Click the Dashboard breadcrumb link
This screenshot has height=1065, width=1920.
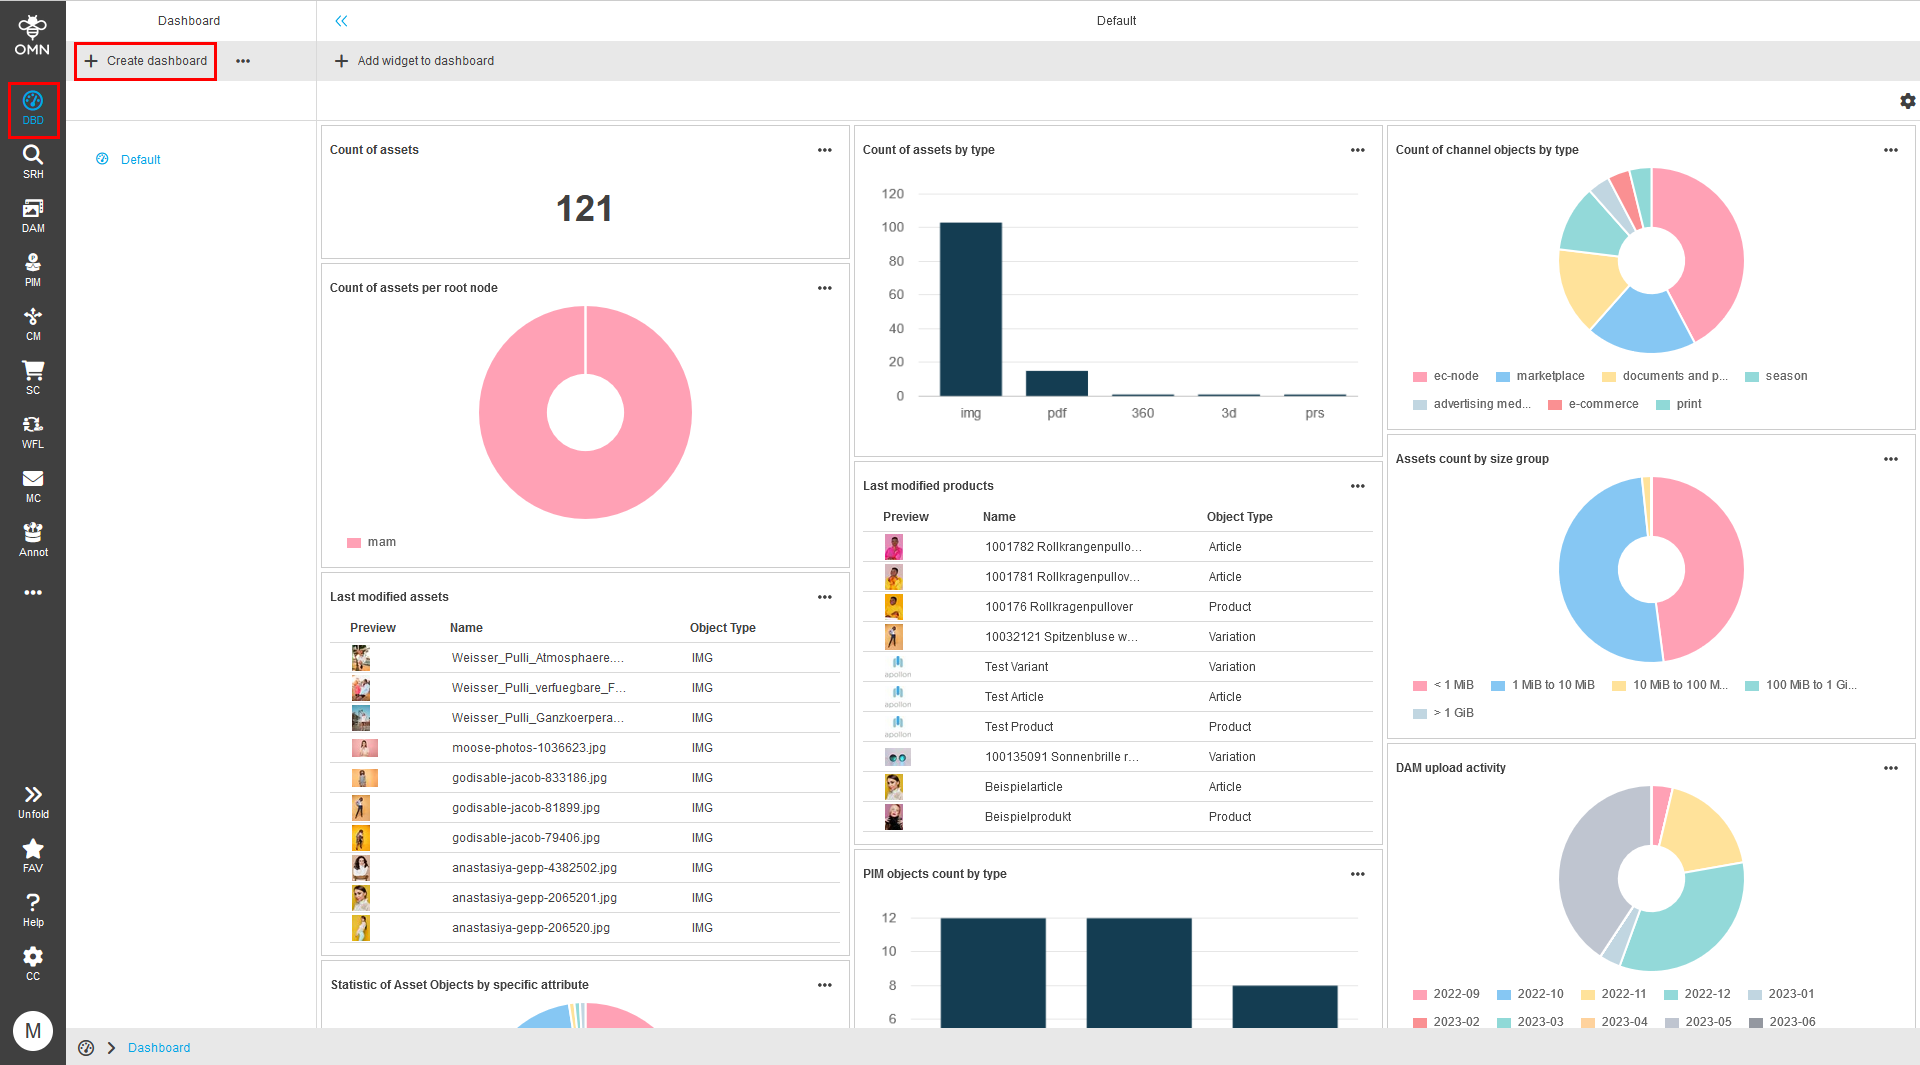coord(159,1047)
